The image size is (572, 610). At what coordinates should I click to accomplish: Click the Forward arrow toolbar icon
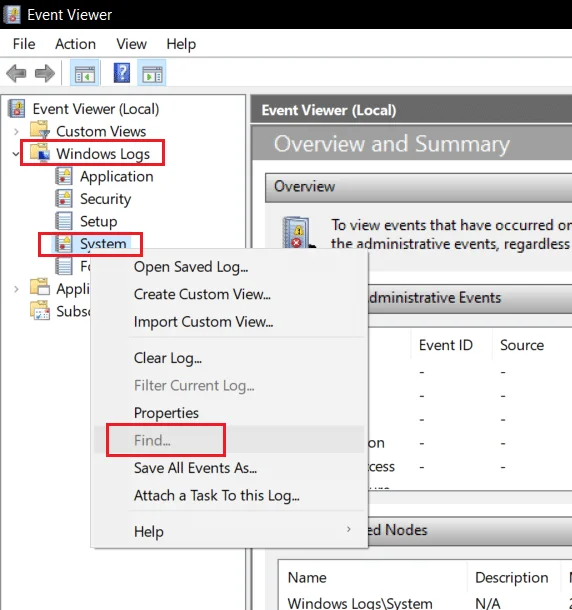click(x=45, y=73)
